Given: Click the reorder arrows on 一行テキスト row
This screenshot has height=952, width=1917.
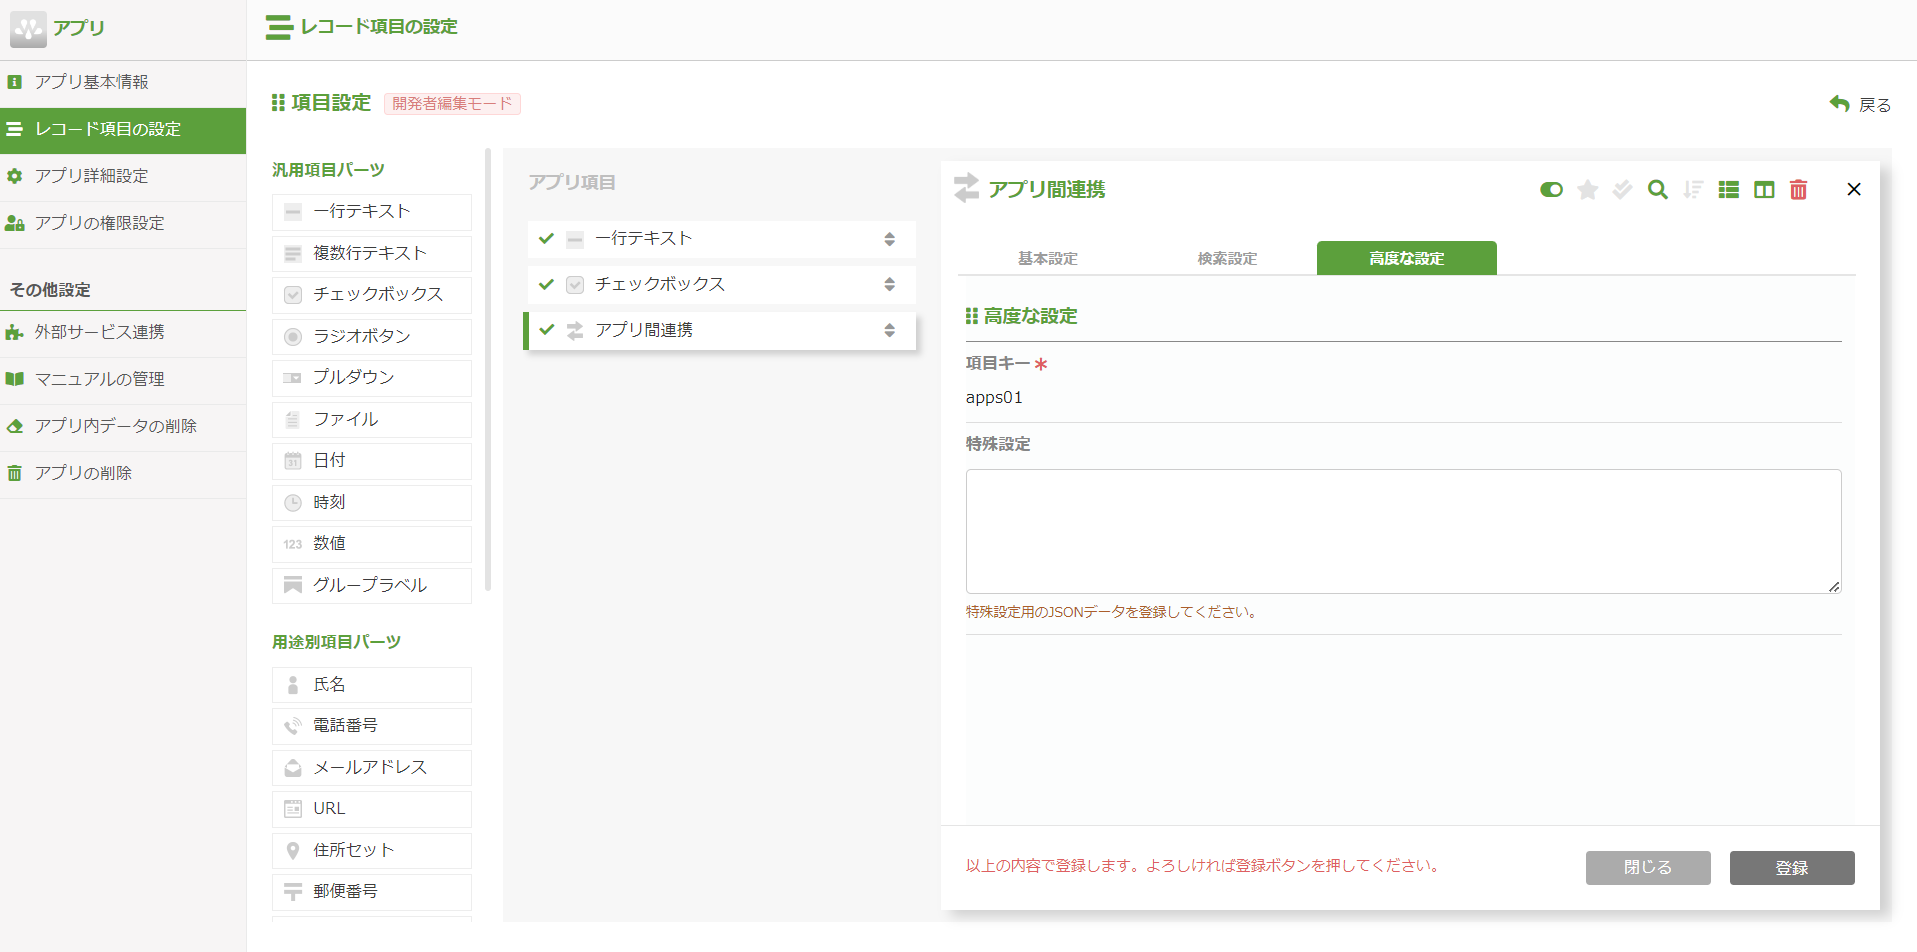Looking at the screenshot, I should coord(889,238).
